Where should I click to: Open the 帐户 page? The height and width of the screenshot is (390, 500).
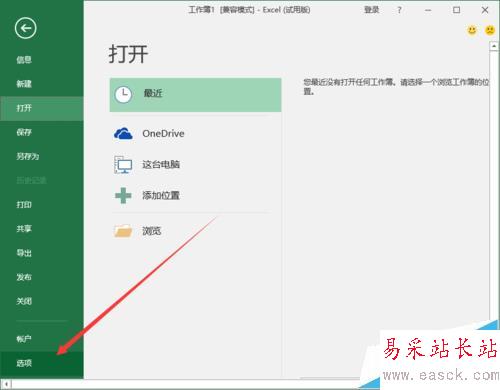pos(24,339)
